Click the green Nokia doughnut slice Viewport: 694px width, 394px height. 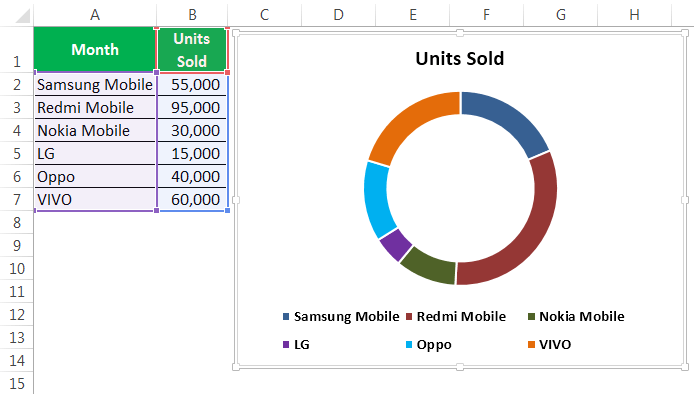tap(431, 267)
